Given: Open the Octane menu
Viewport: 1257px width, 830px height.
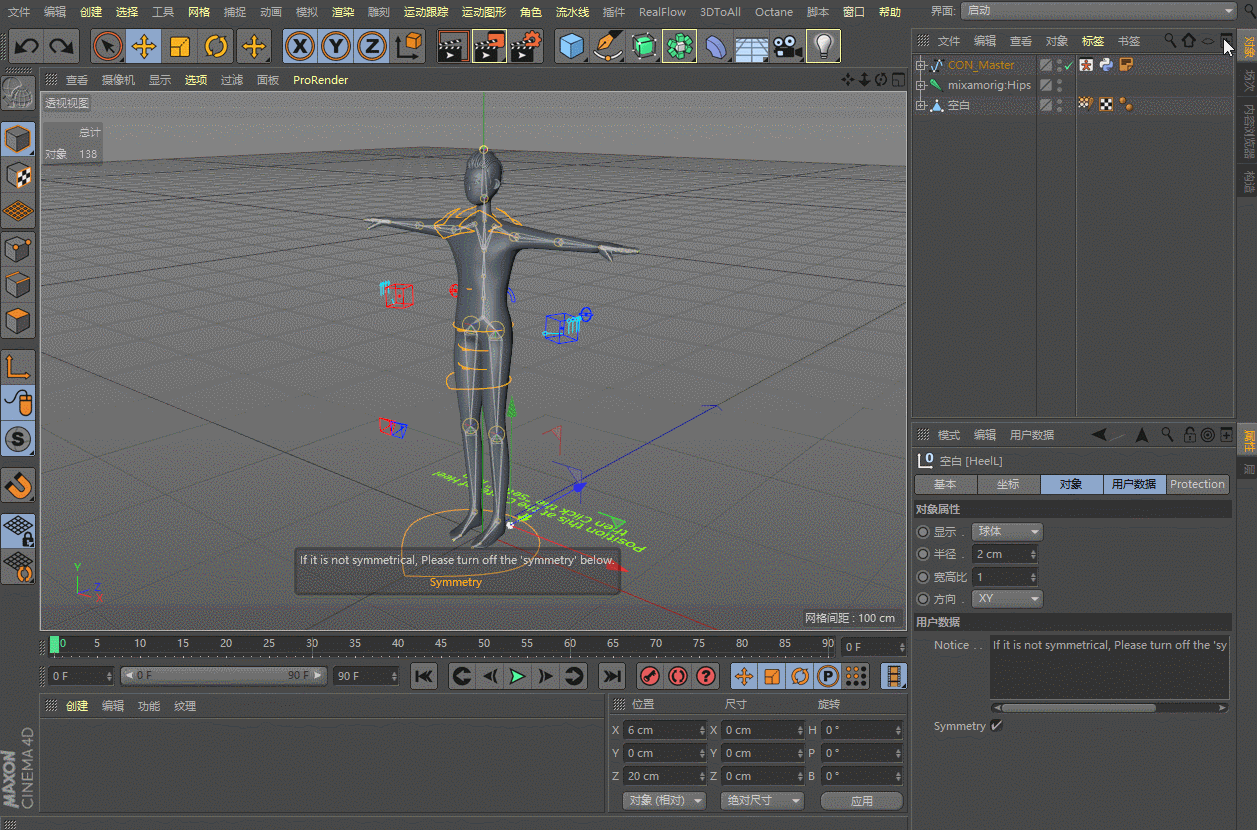Looking at the screenshot, I should tap(774, 12).
